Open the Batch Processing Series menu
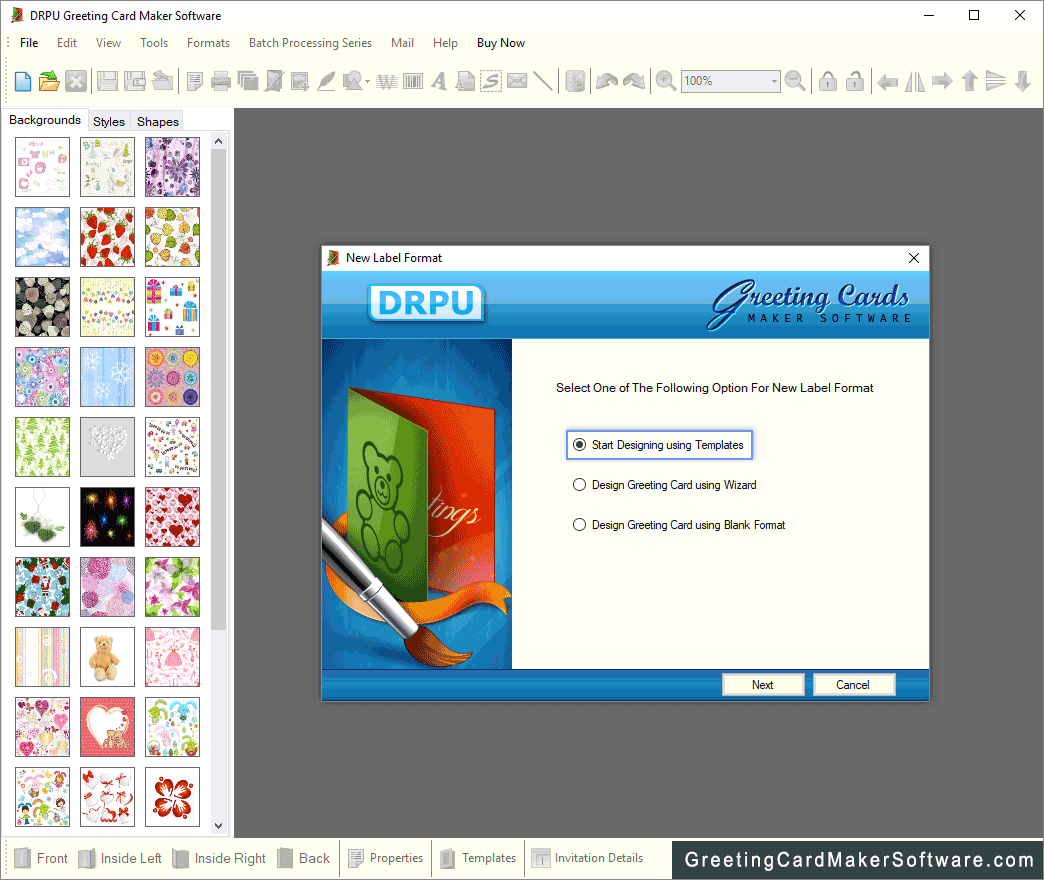This screenshot has width=1044, height=880. point(310,43)
